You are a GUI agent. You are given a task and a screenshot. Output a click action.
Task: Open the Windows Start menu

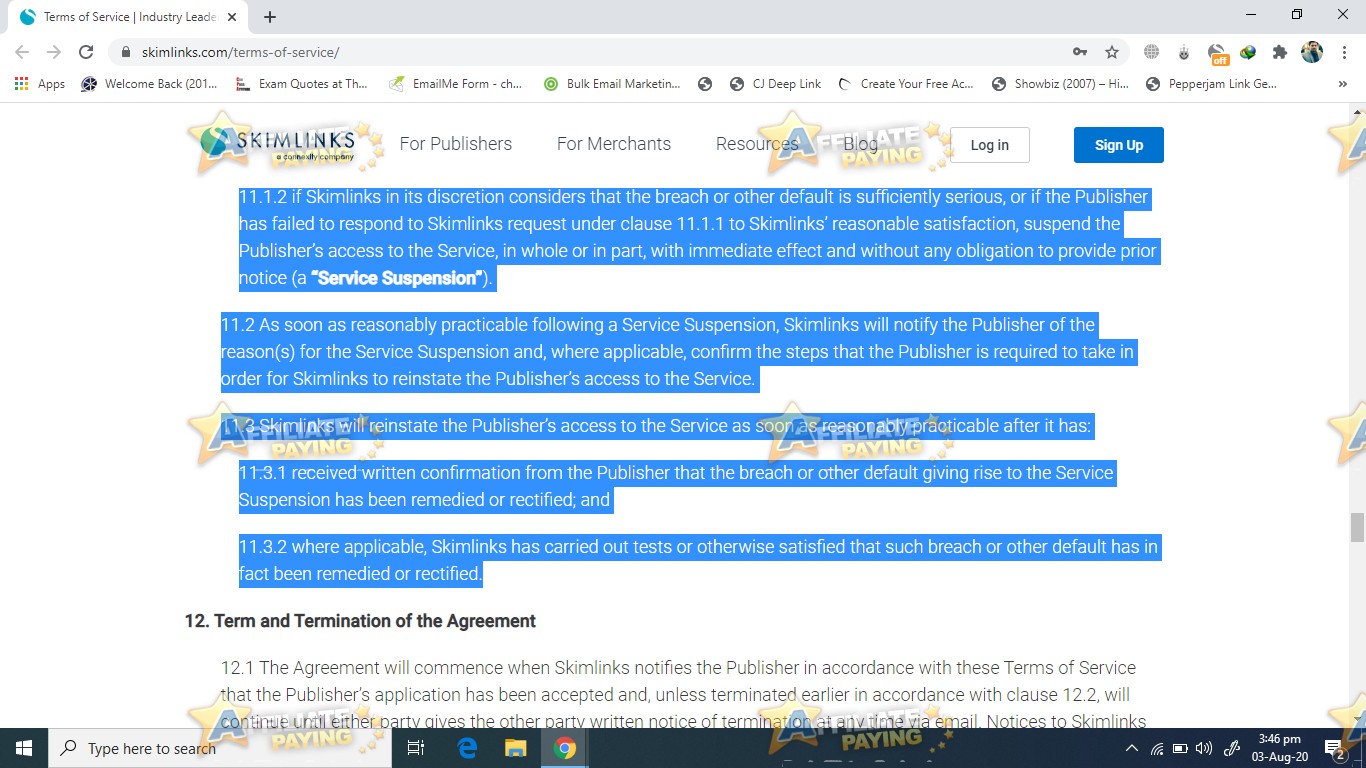click(24, 748)
